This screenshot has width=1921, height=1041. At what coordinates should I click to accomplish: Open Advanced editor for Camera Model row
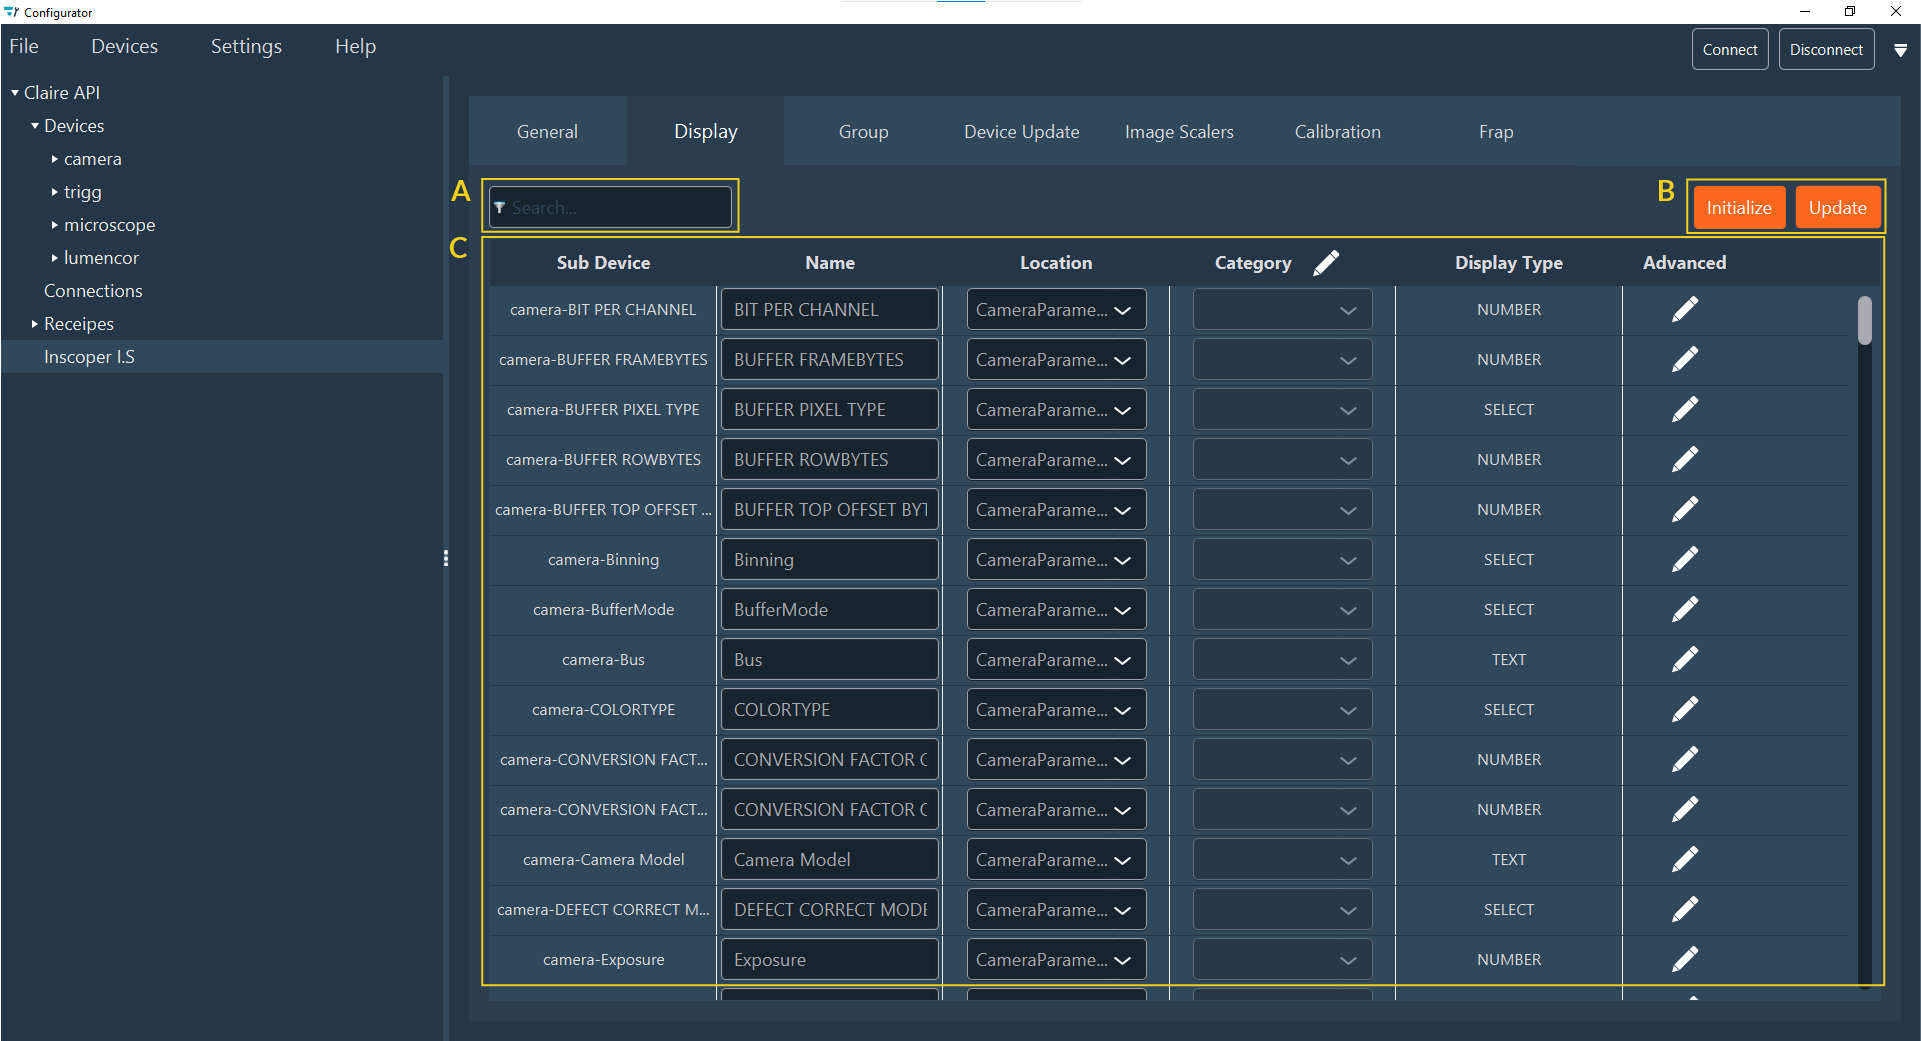click(1685, 859)
